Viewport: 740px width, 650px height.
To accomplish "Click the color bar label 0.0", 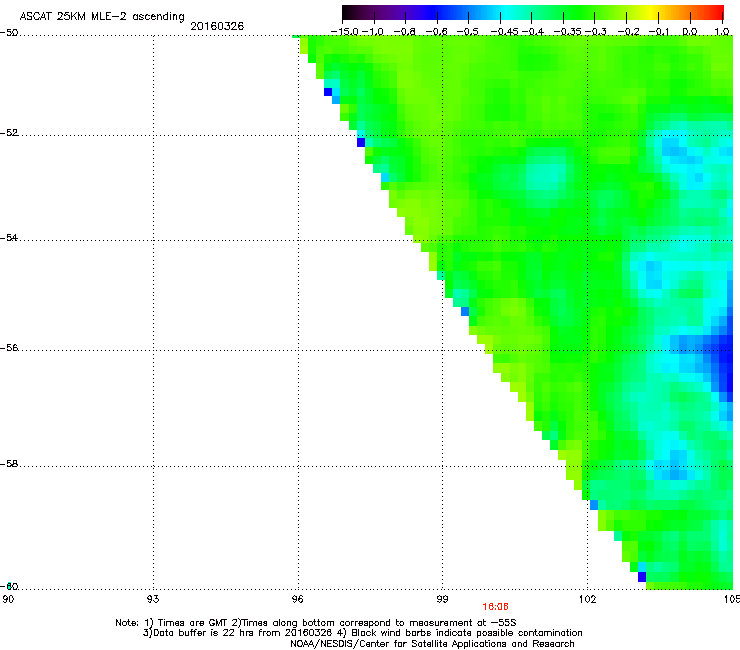I will point(690,32).
